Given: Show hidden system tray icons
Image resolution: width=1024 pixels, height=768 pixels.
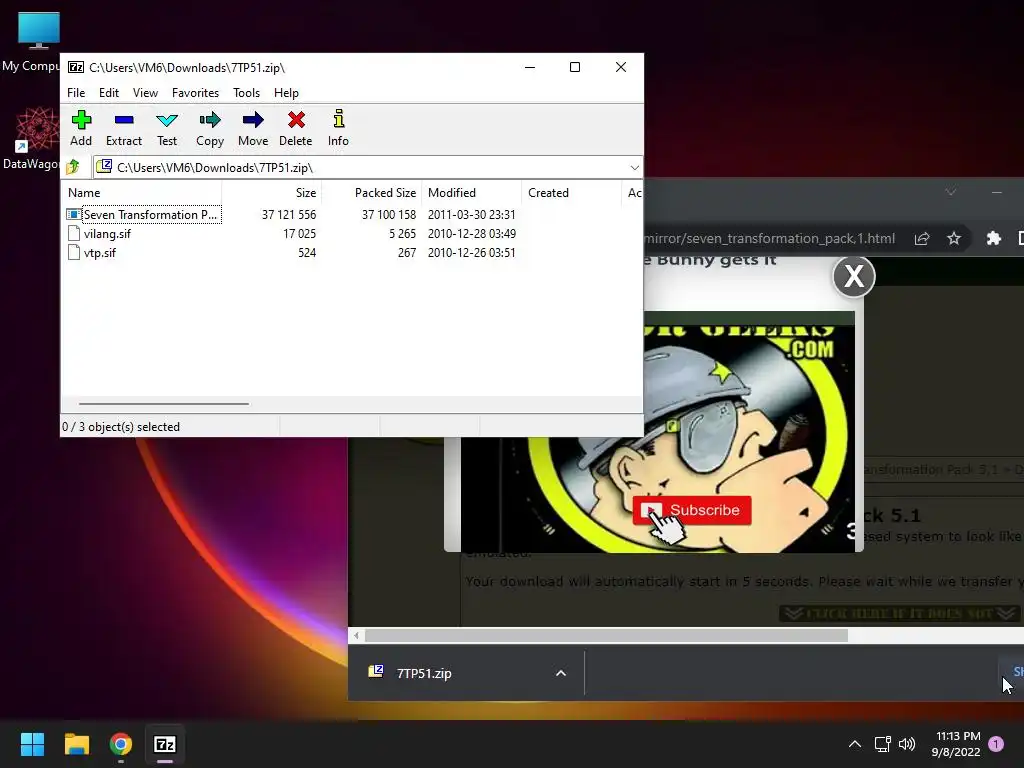Looking at the screenshot, I should 854,744.
